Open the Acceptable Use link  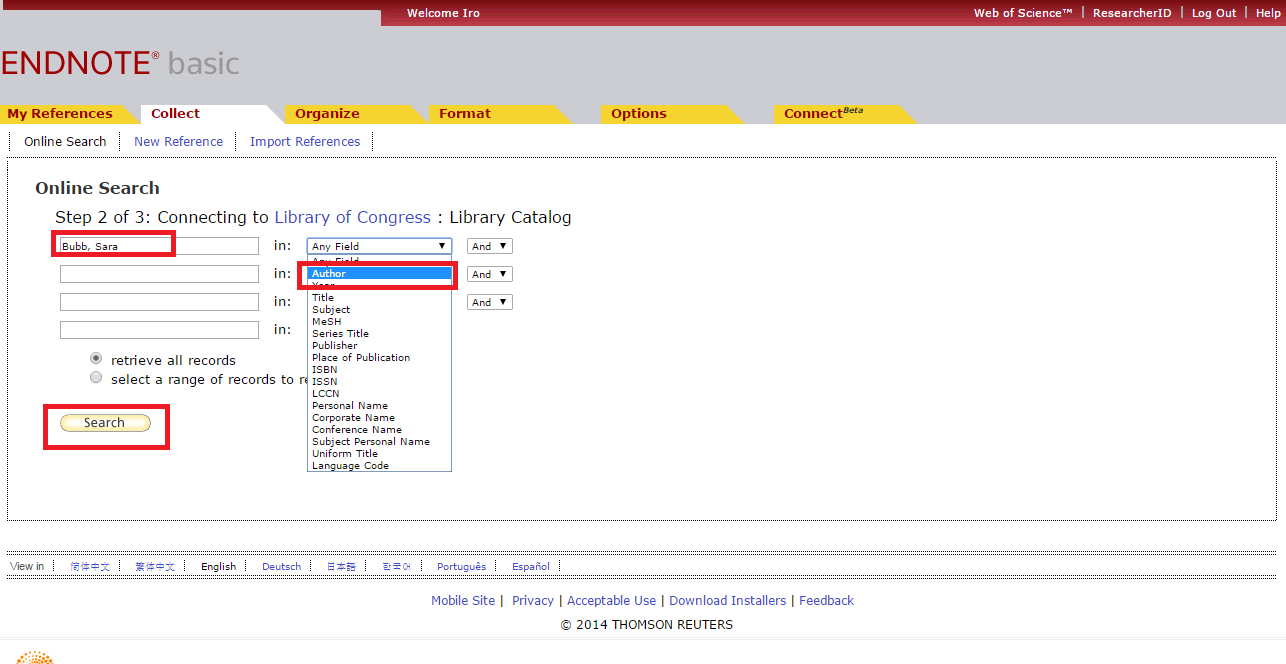click(612, 600)
